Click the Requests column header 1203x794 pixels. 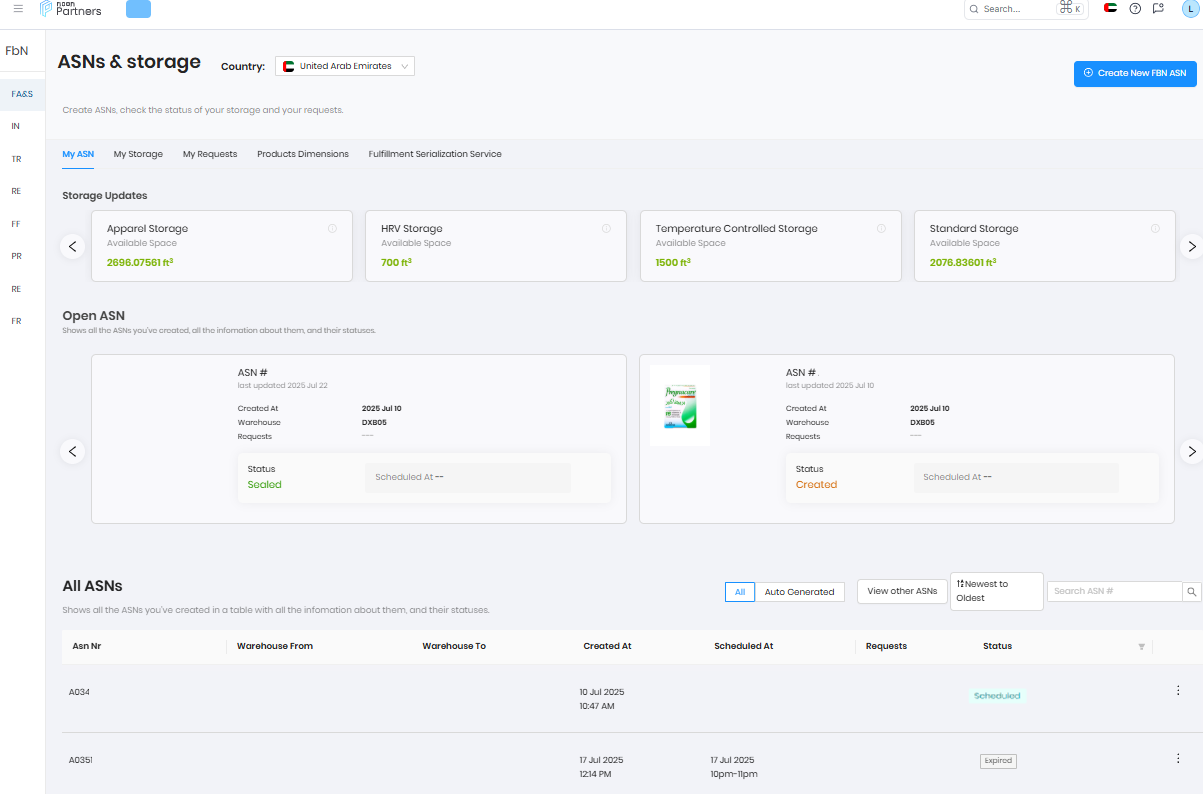tap(886, 646)
